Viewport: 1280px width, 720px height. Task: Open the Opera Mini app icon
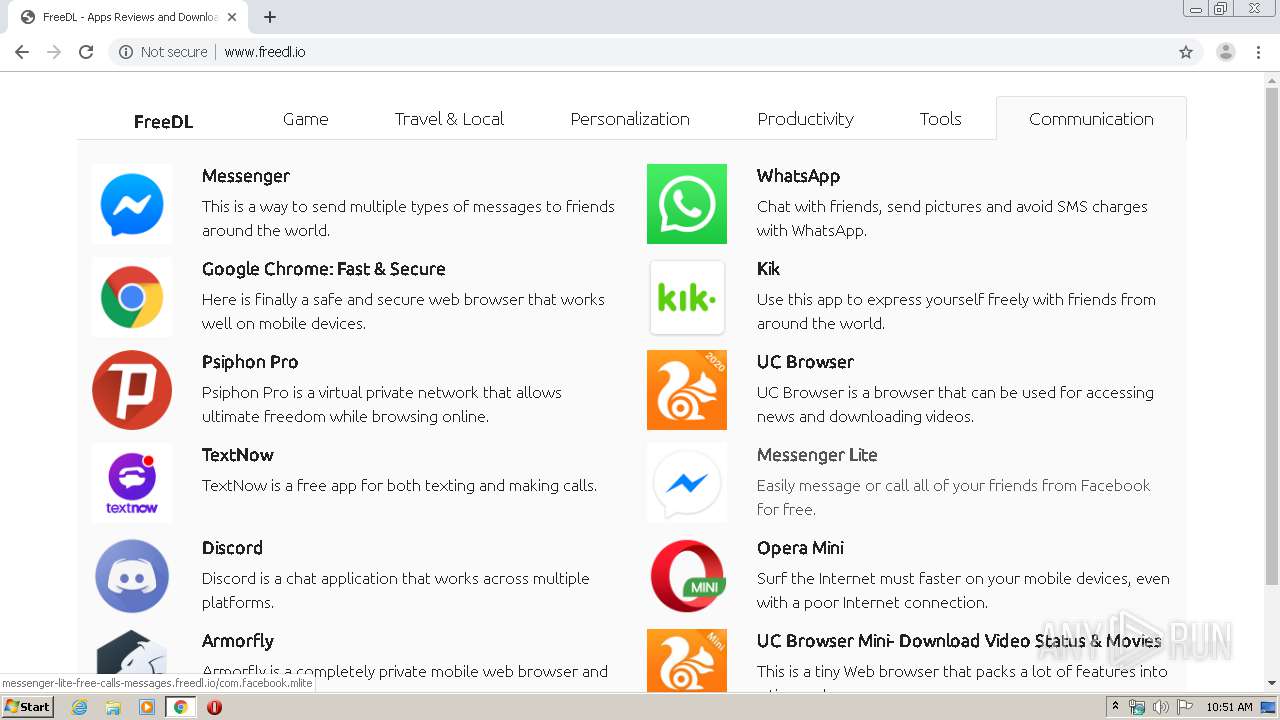pyautogui.click(x=687, y=576)
